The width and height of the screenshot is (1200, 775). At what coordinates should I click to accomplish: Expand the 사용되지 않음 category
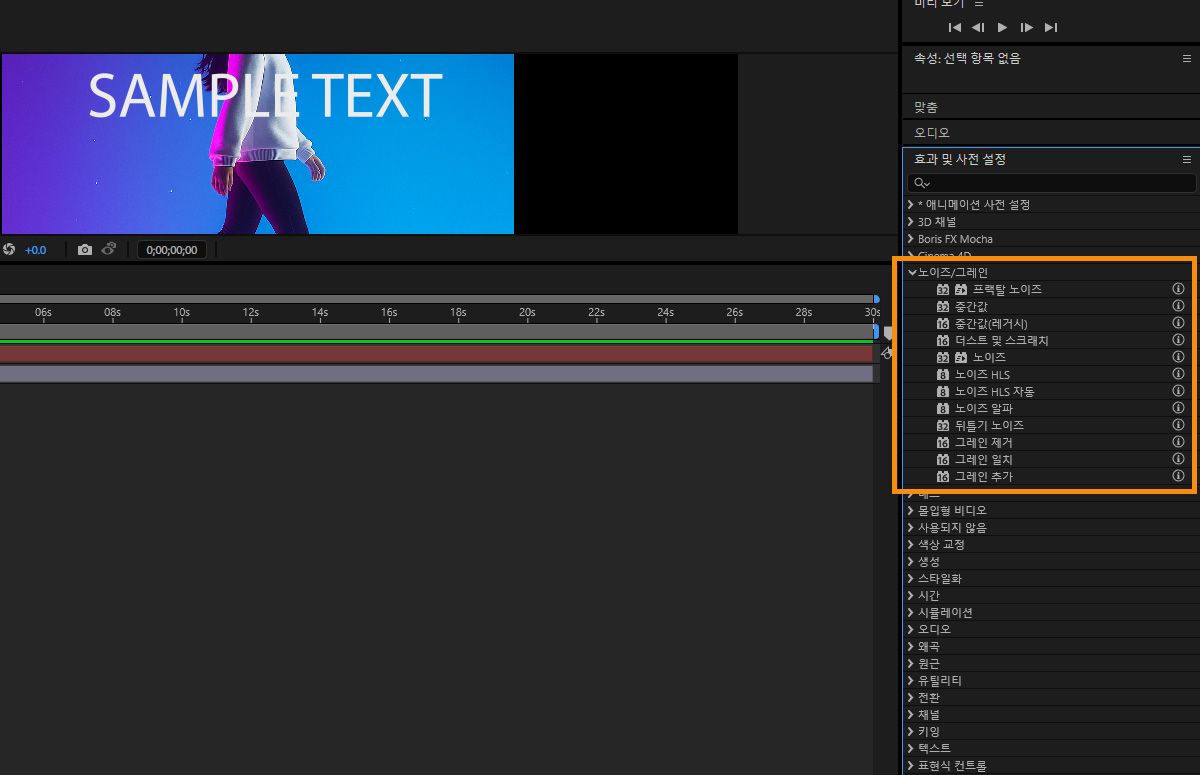click(x=911, y=527)
